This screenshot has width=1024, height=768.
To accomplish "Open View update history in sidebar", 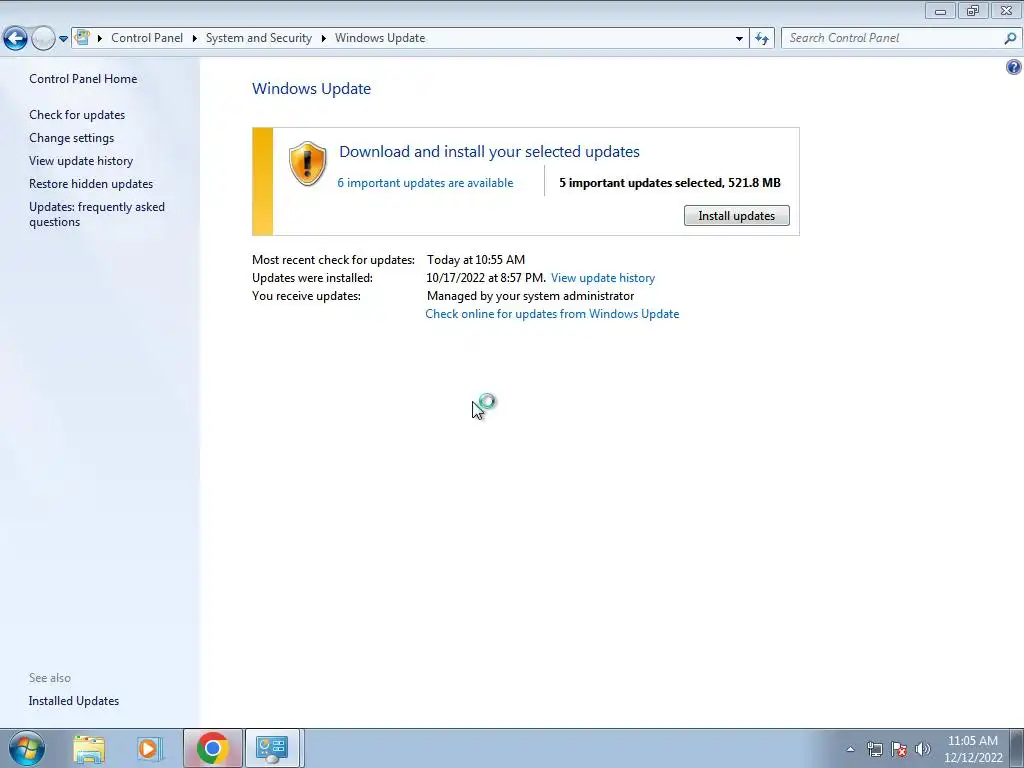I will (x=81, y=161).
